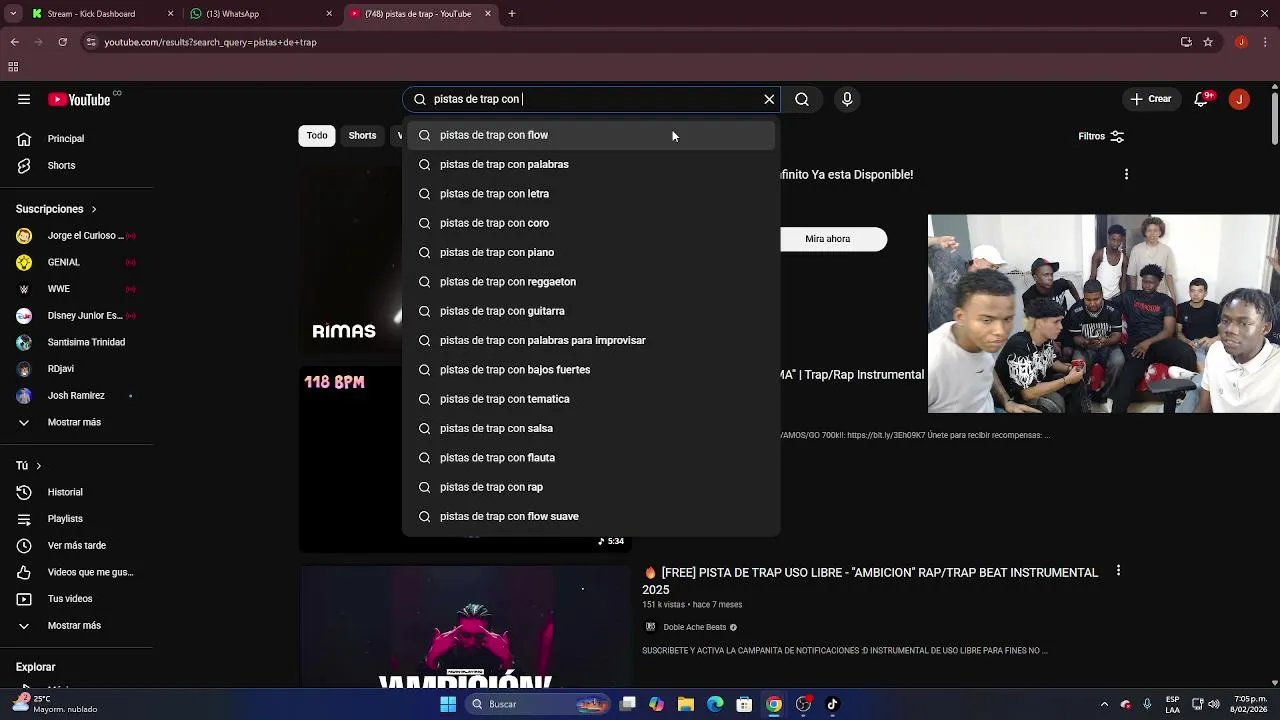The height and width of the screenshot is (720, 1280).
Task: Open more options for top ad result
Action: [x=1126, y=174]
